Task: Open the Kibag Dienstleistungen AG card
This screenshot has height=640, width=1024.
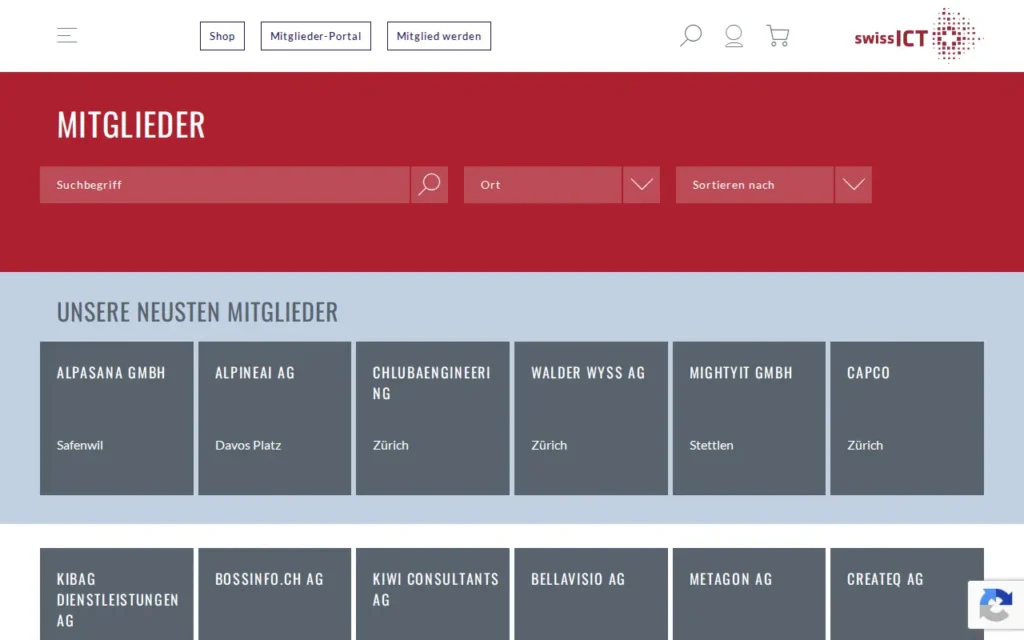Action: 116,594
